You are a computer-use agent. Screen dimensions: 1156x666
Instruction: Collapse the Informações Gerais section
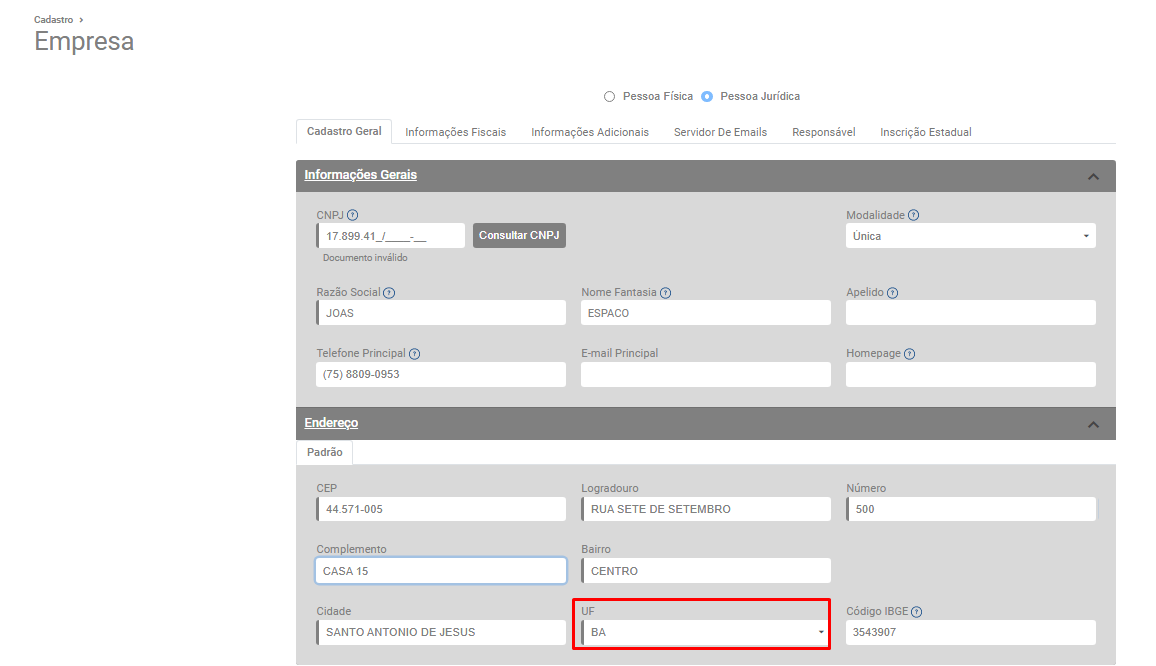pyautogui.click(x=1093, y=177)
